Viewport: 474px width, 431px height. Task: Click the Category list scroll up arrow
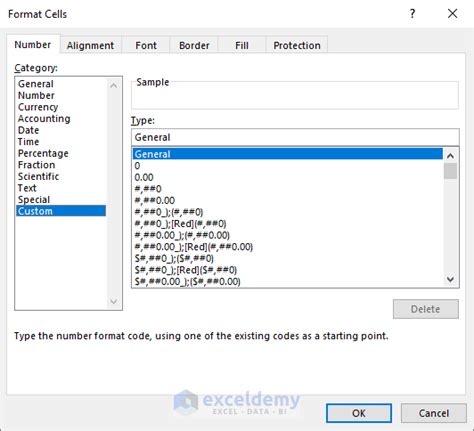click(114, 85)
